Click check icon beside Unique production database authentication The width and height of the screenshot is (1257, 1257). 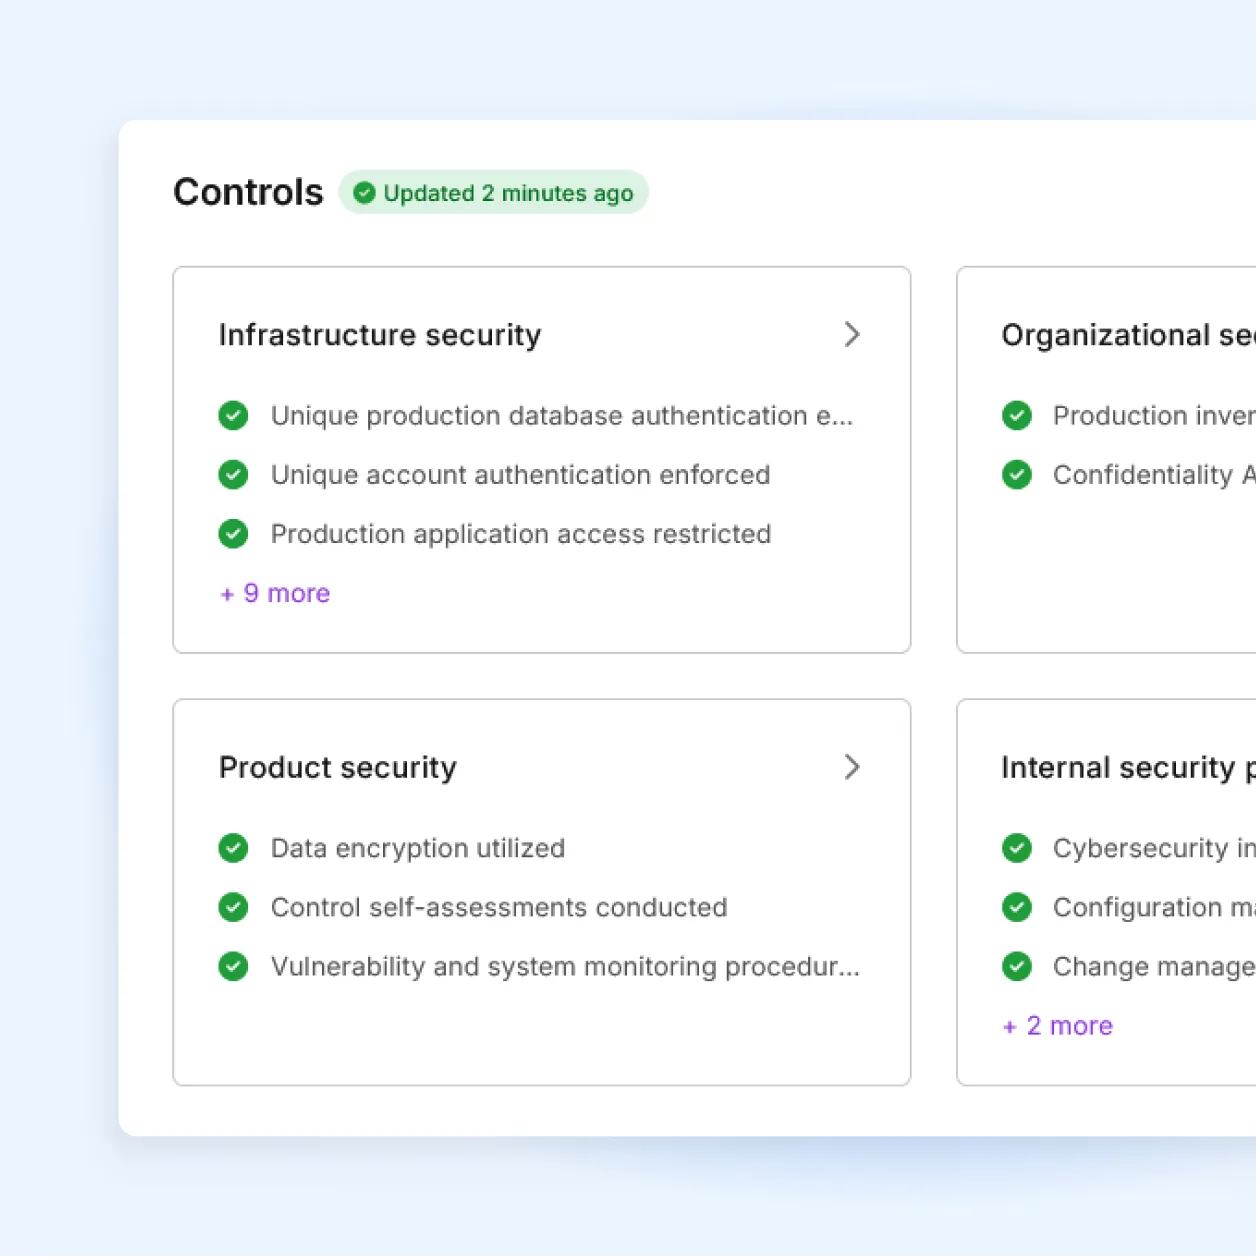coord(233,415)
